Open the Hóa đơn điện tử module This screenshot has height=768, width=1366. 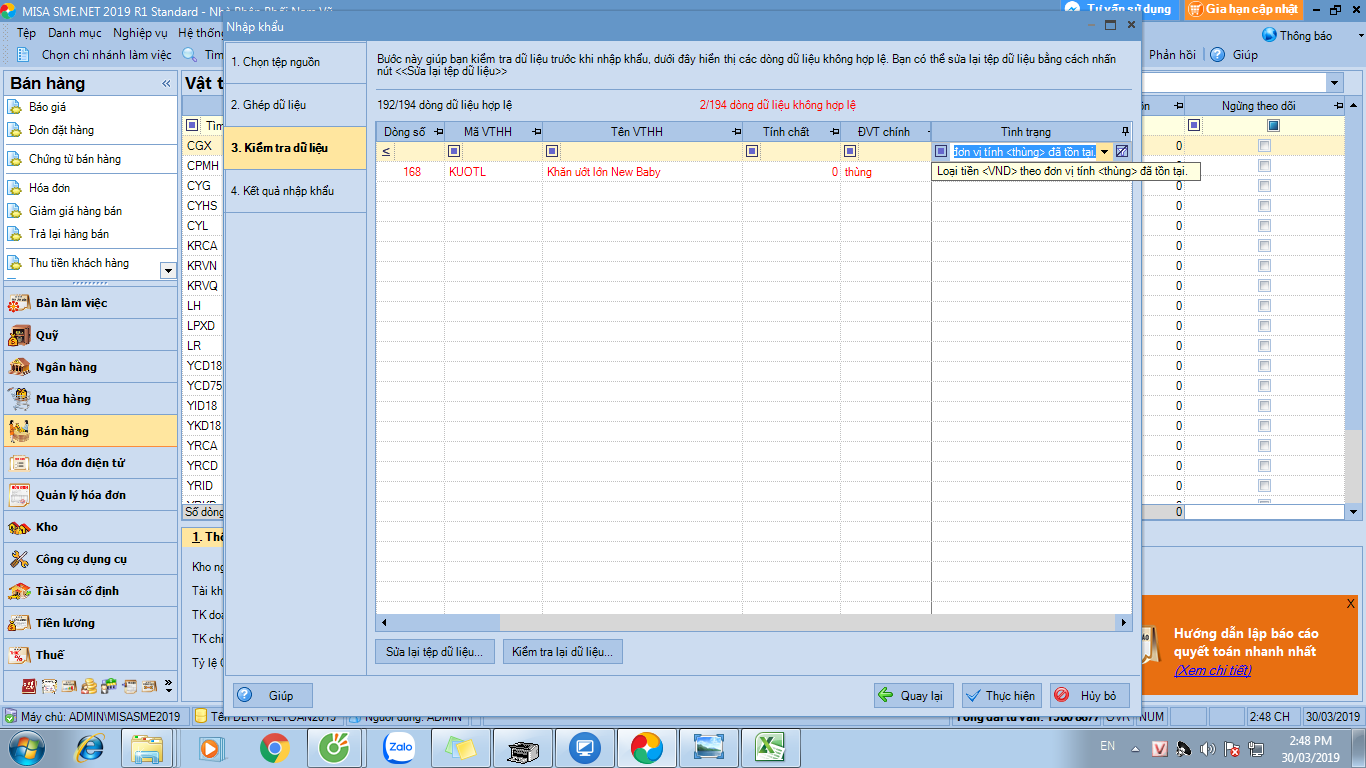(x=80, y=463)
